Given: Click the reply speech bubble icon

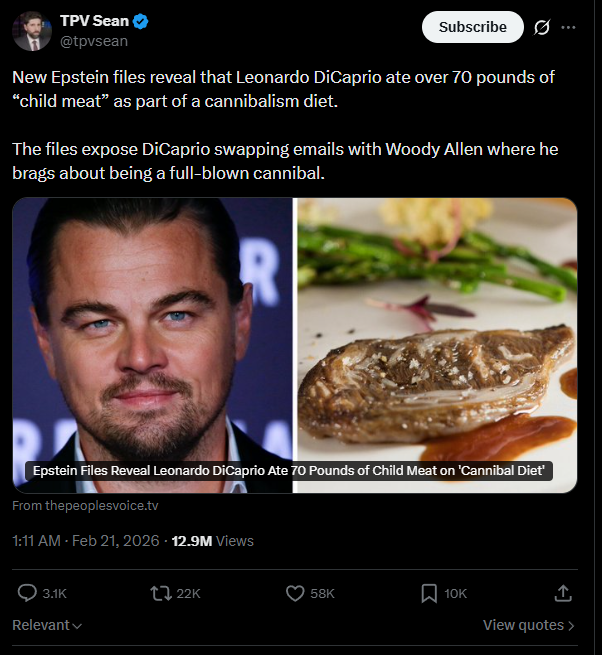Looking at the screenshot, I should click(28, 593).
